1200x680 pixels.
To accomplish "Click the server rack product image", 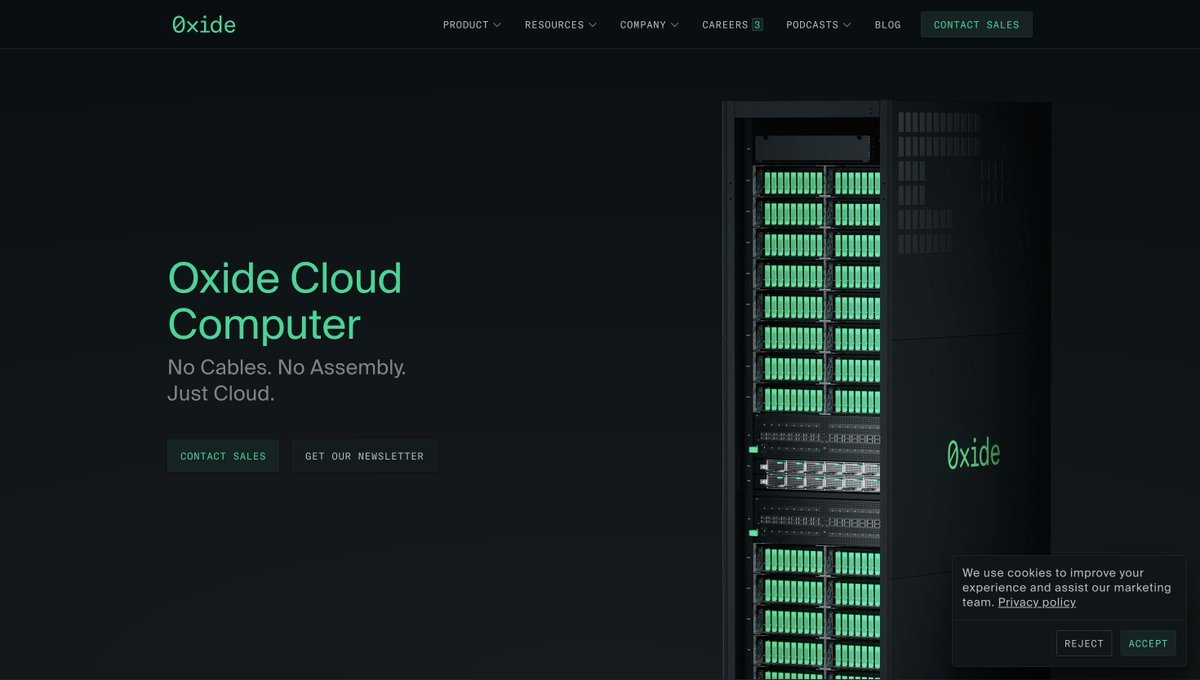I will click(886, 390).
